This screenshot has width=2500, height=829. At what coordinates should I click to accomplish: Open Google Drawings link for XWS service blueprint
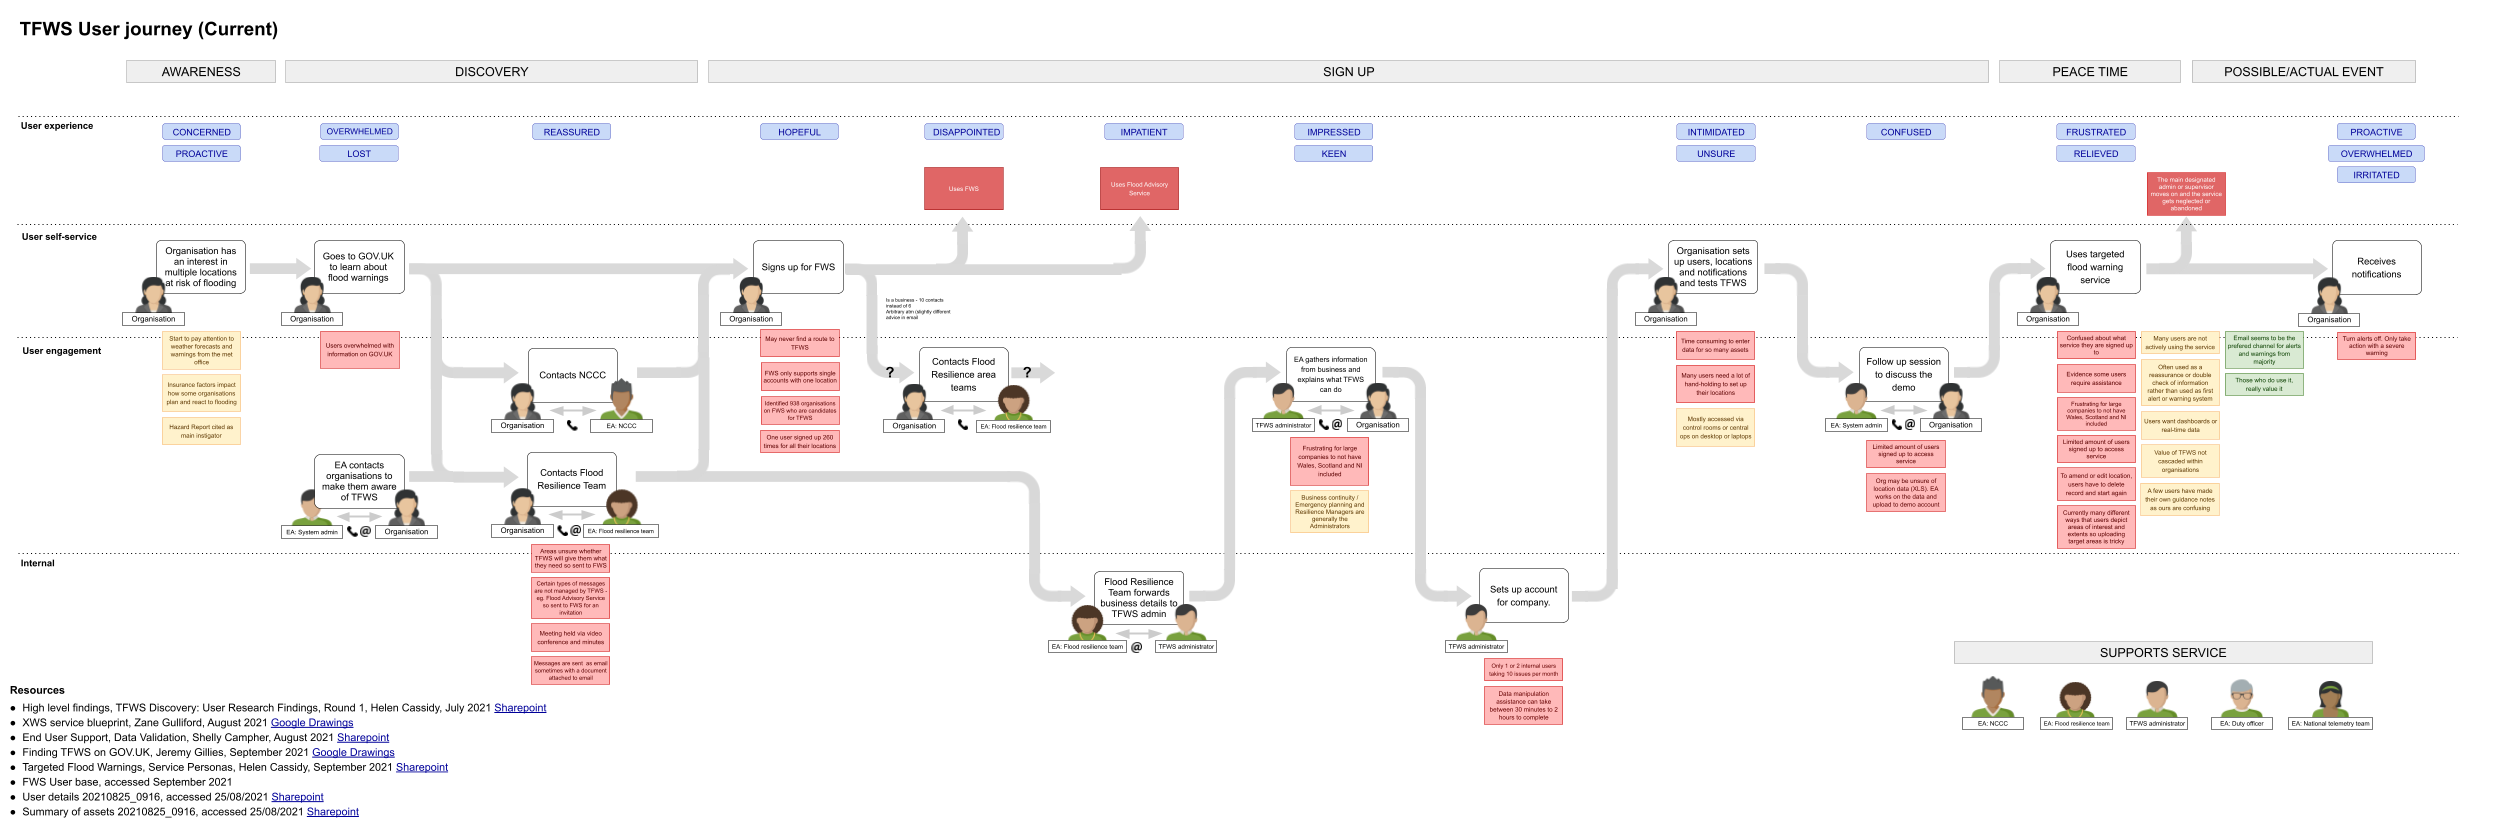coord(312,723)
